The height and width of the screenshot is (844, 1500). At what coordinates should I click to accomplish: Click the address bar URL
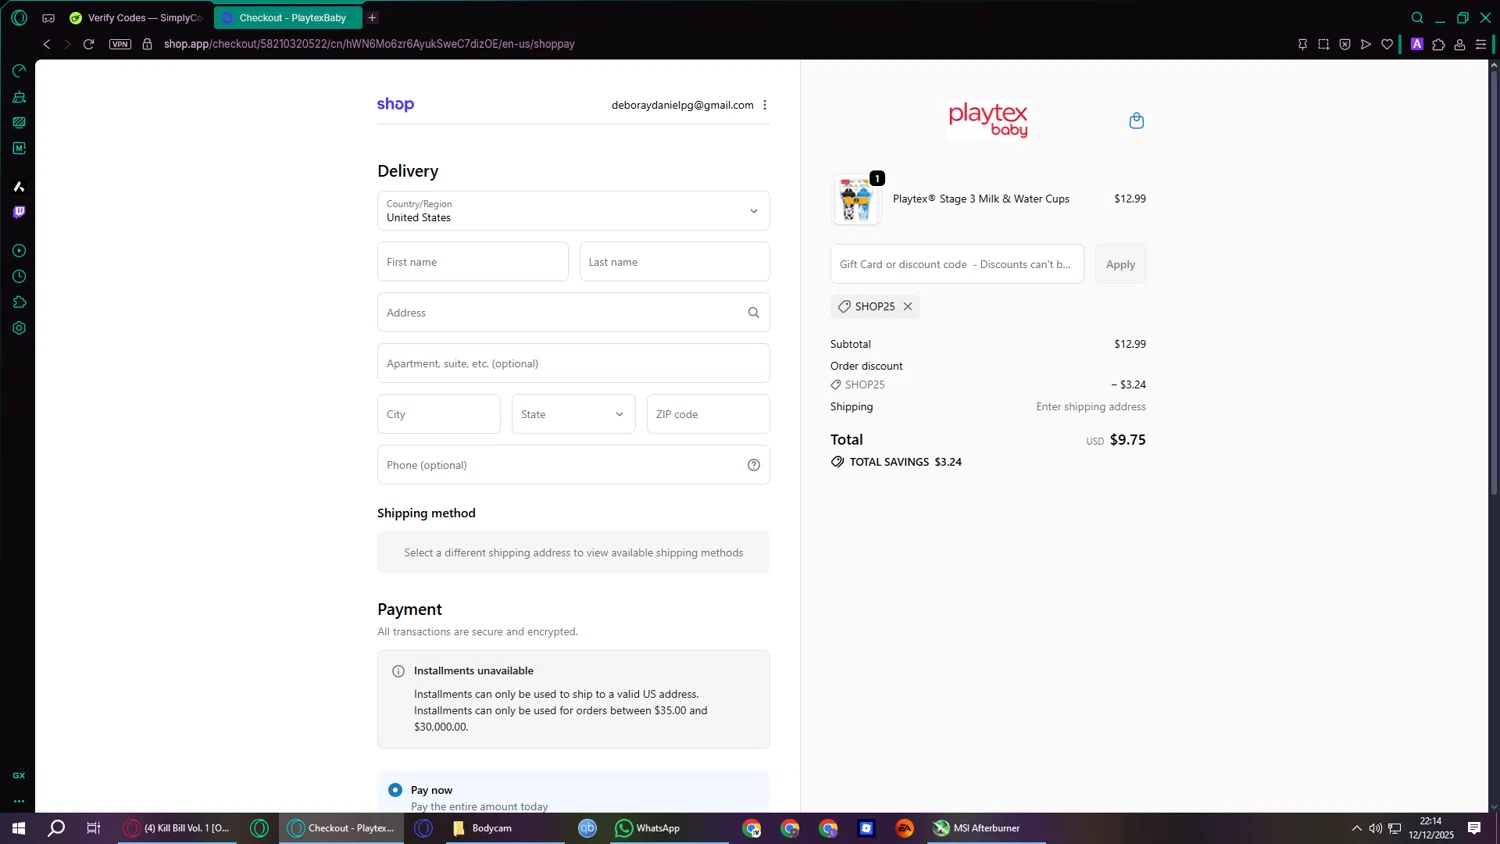point(369,44)
